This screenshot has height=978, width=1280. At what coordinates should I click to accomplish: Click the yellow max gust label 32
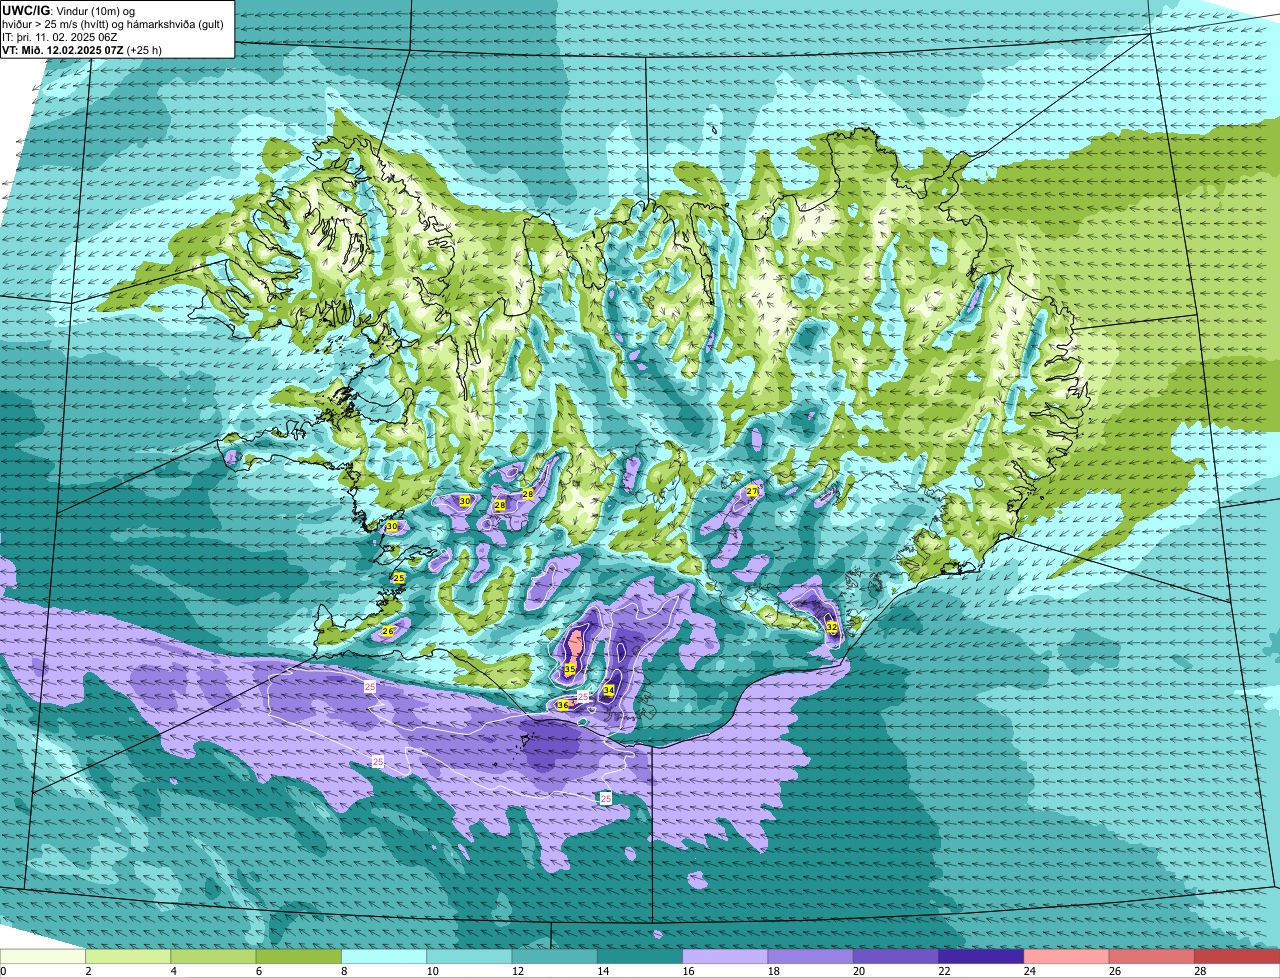pos(832,627)
